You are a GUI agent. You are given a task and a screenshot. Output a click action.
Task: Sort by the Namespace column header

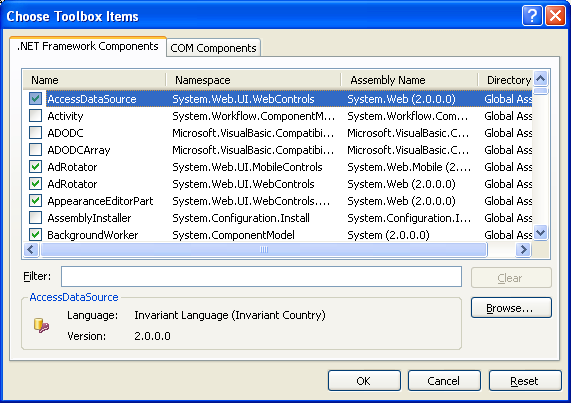pyautogui.click(x=253, y=80)
